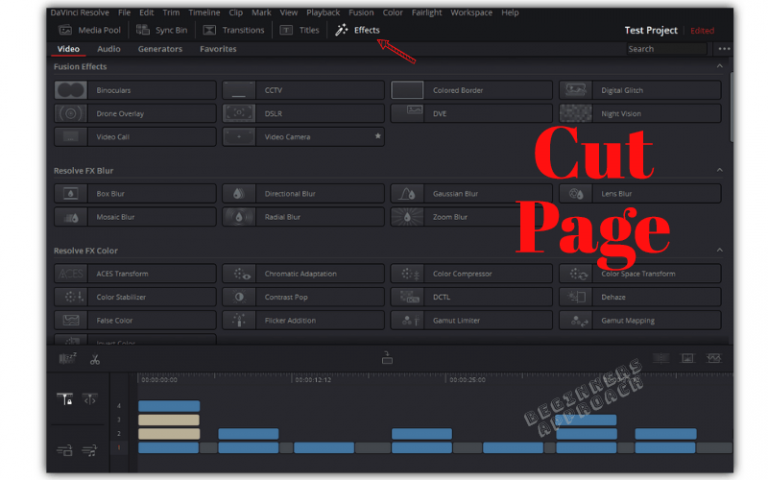Select the Gamut Limiter effect

coord(471,321)
